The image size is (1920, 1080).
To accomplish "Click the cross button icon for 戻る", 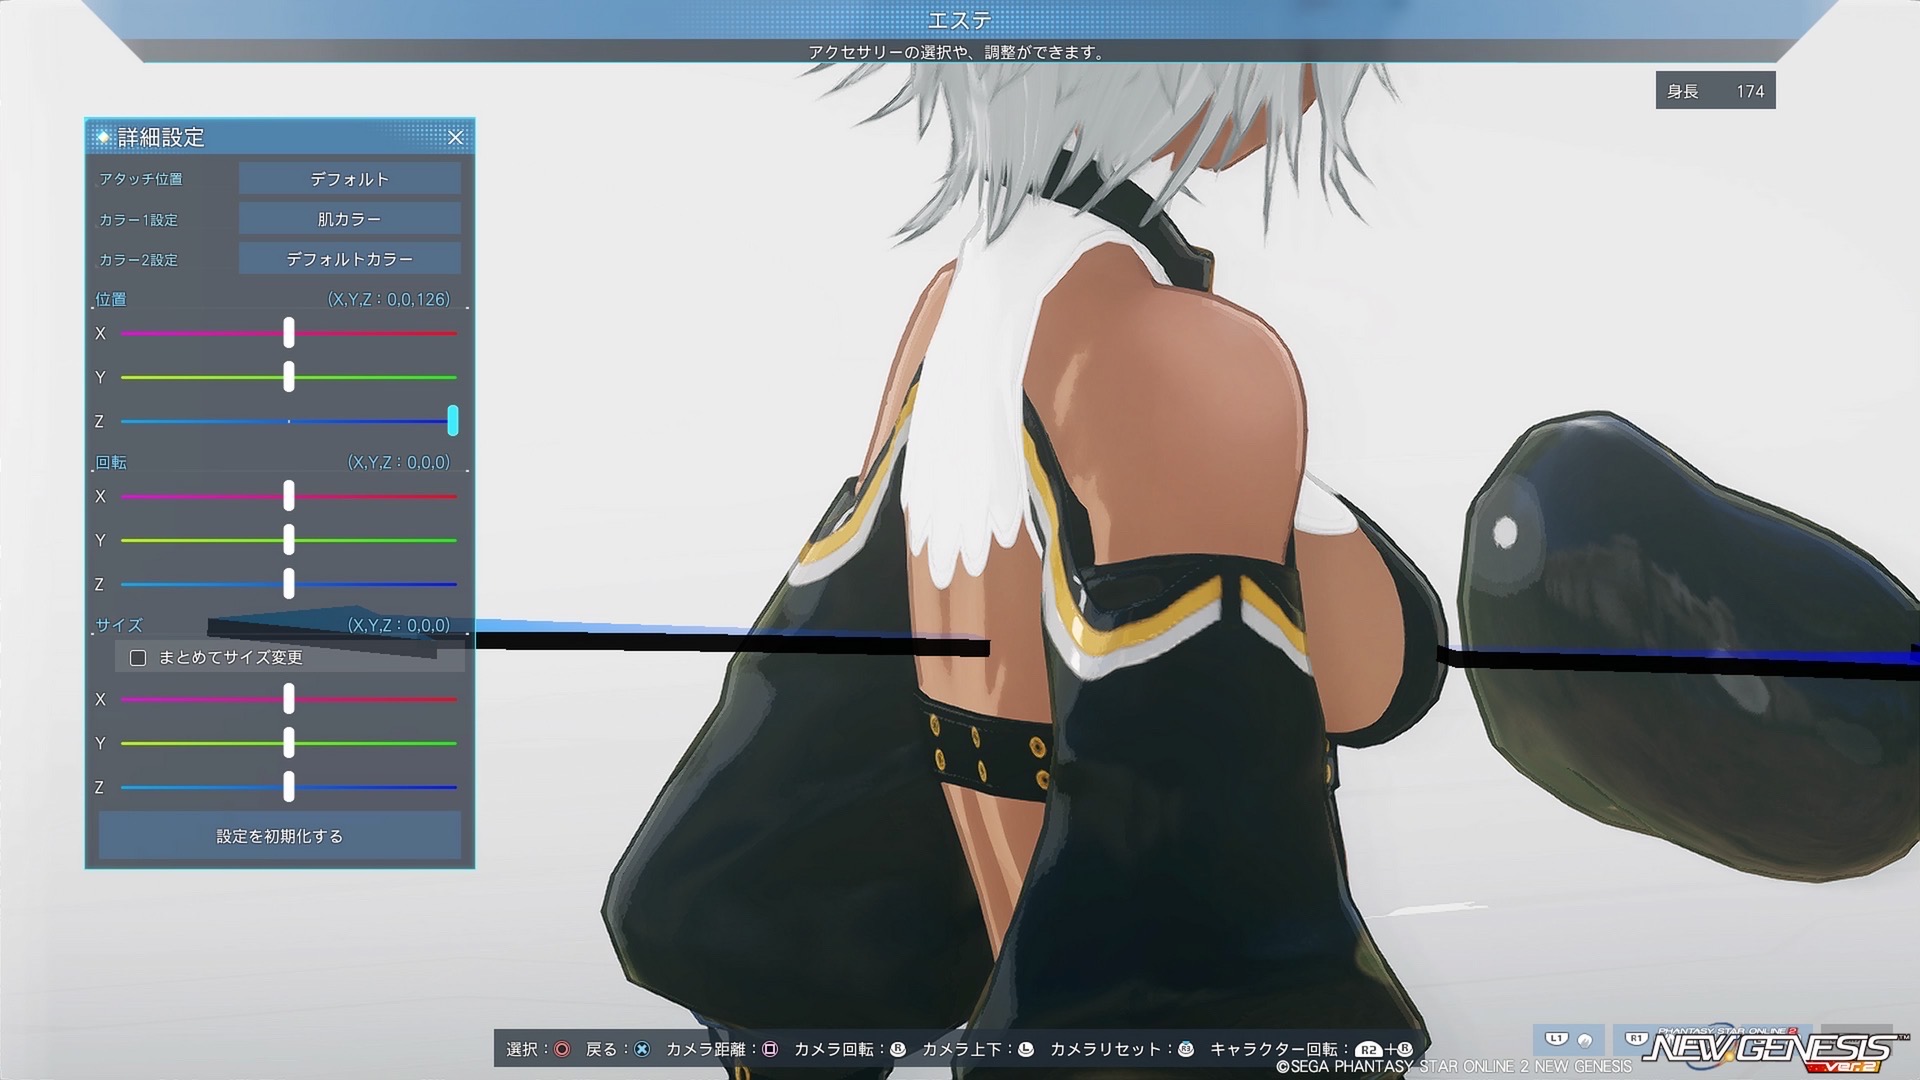I will point(642,1049).
